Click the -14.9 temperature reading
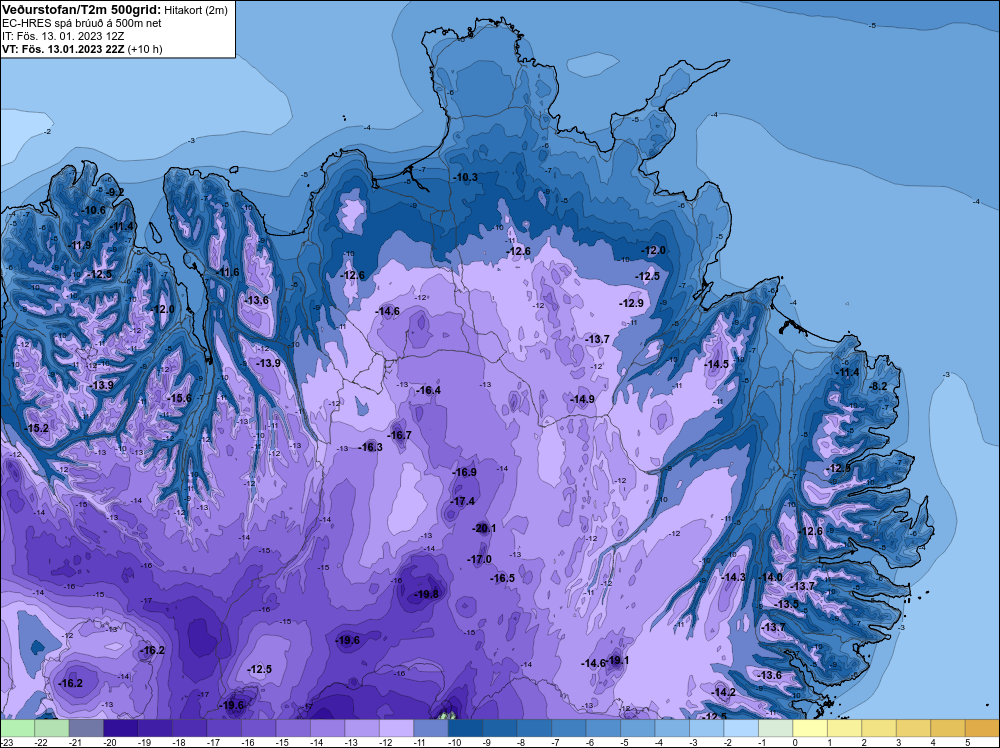 coord(582,399)
